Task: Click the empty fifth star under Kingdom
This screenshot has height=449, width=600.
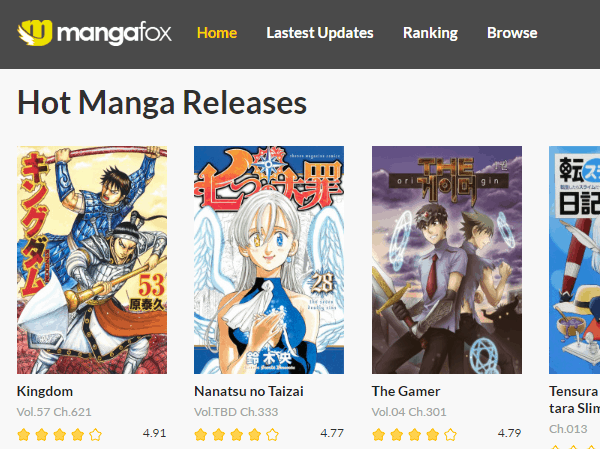Action: coord(95,434)
